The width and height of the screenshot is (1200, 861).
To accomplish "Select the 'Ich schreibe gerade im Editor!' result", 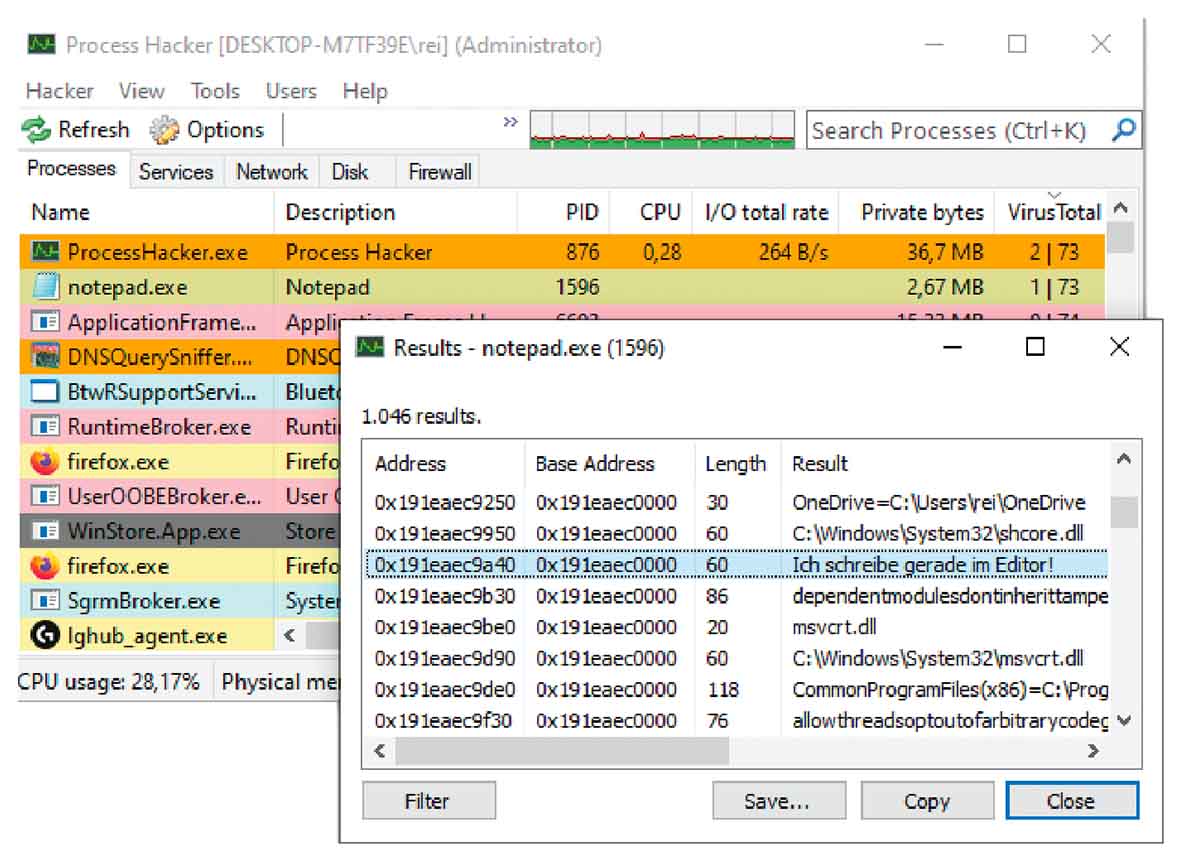I will [x=922, y=565].
